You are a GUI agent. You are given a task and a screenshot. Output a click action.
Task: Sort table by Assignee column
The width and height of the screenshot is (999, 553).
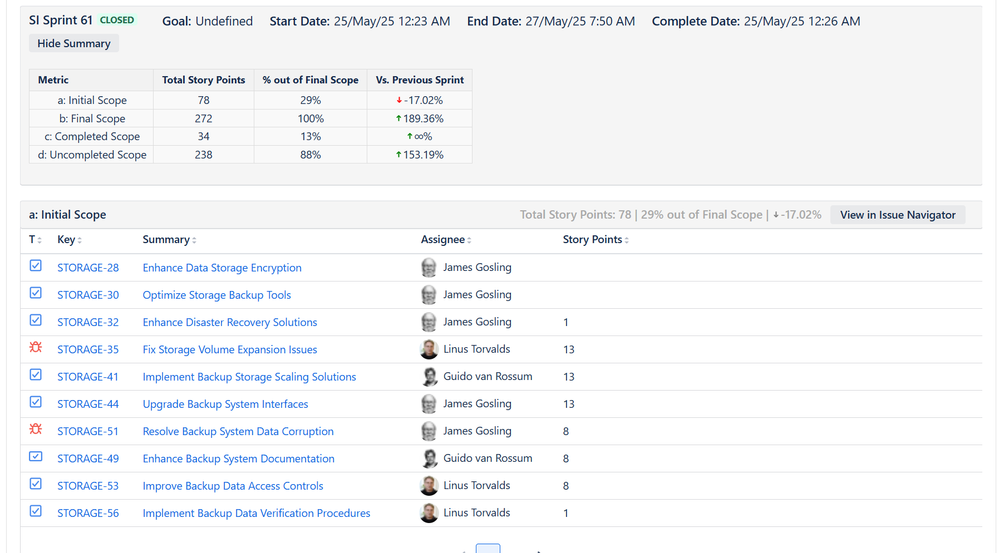tap(446, 240)
